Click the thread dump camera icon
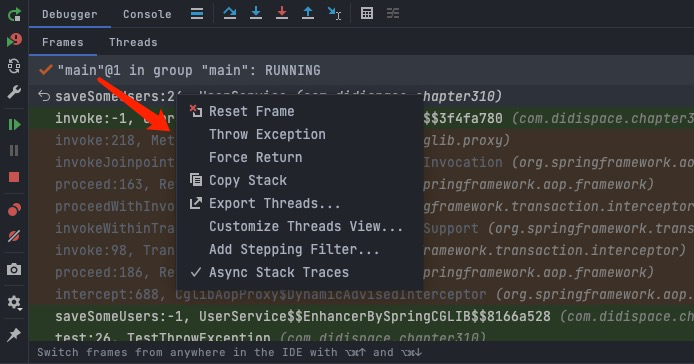694x364 pixels. (x=14, y=269)
